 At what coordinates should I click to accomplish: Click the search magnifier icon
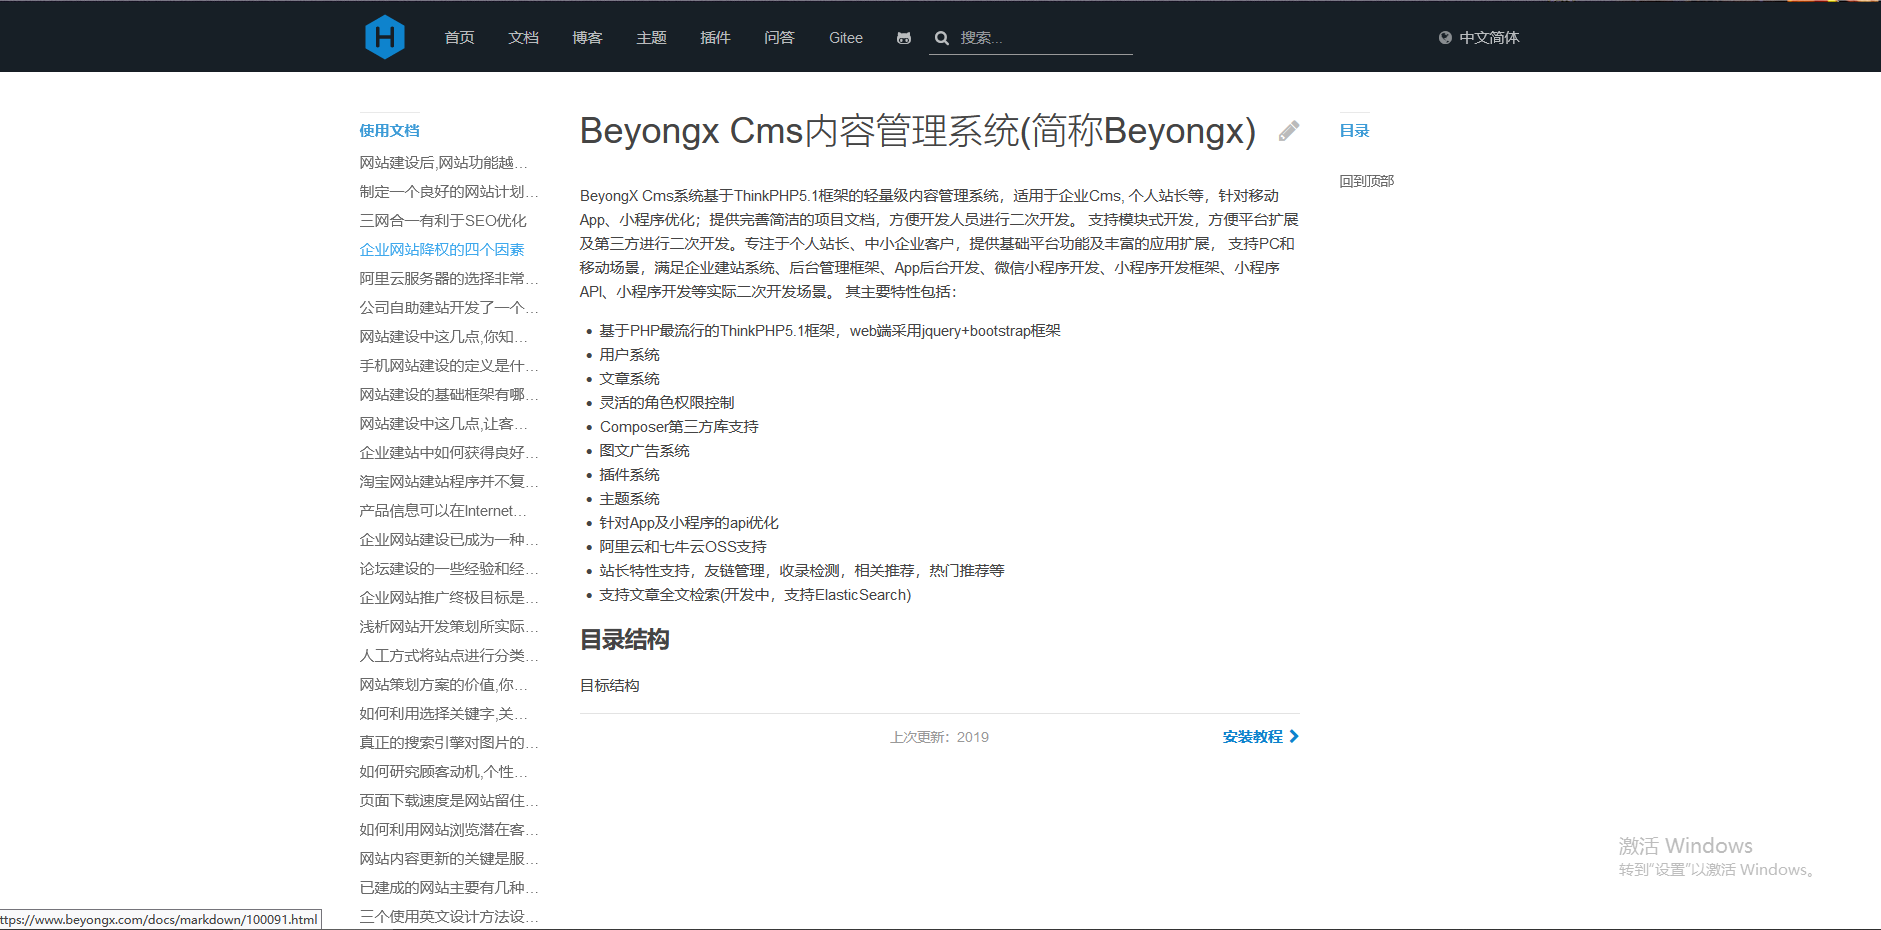point(942,38)
